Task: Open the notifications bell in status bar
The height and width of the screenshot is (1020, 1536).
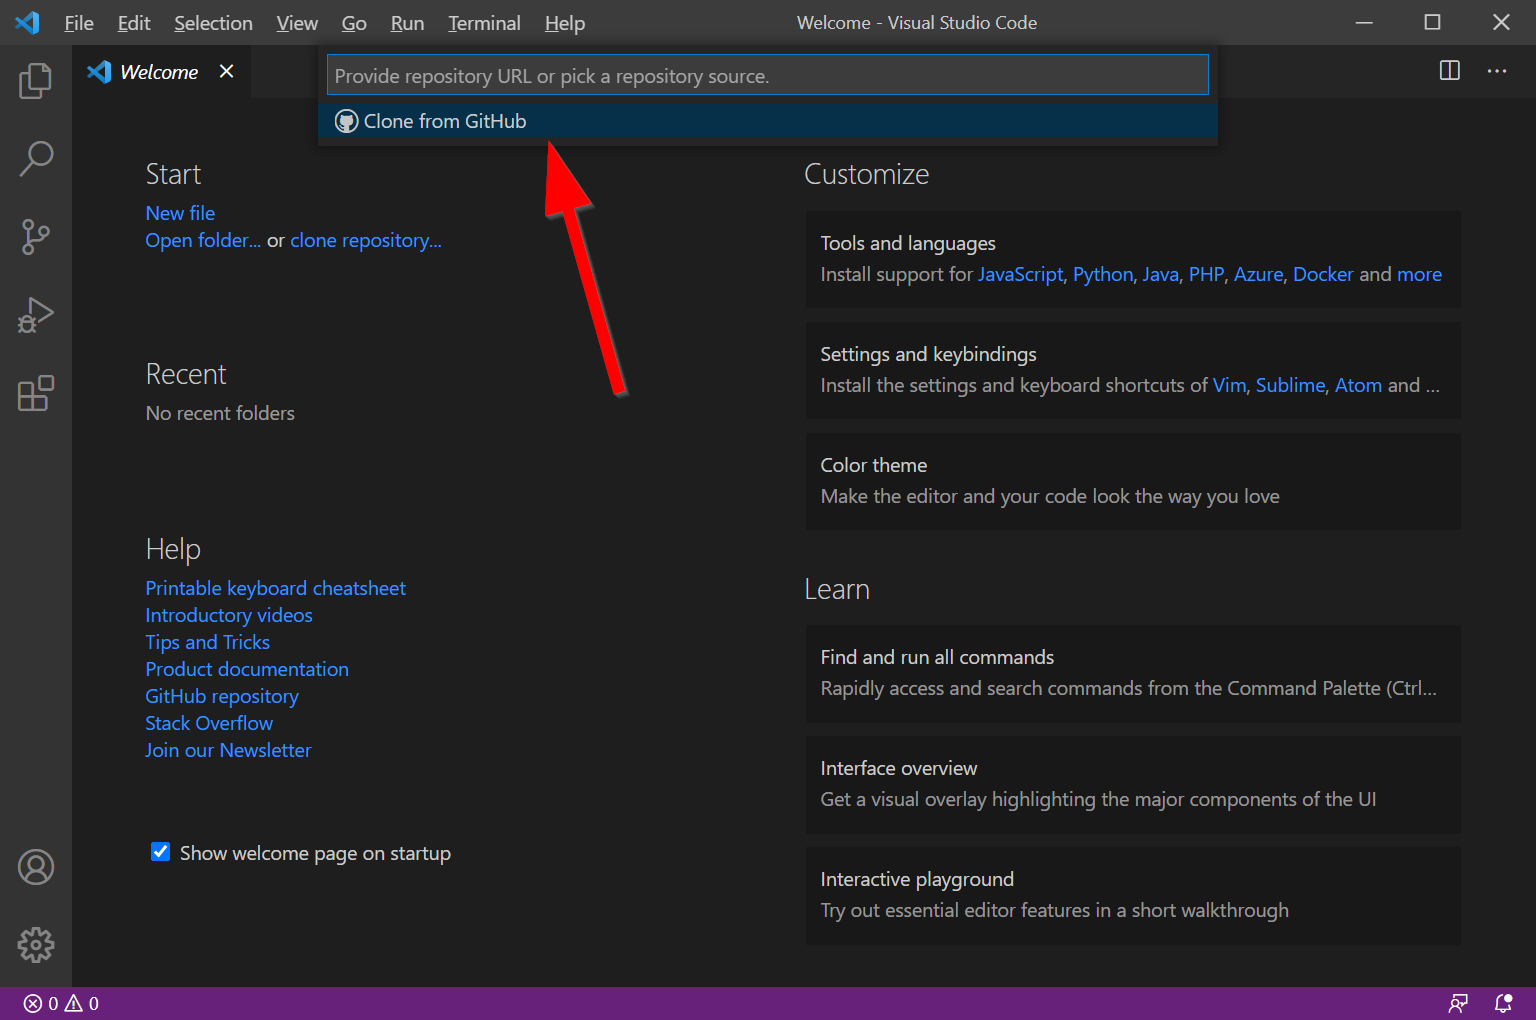Action: point(1503,1003)
